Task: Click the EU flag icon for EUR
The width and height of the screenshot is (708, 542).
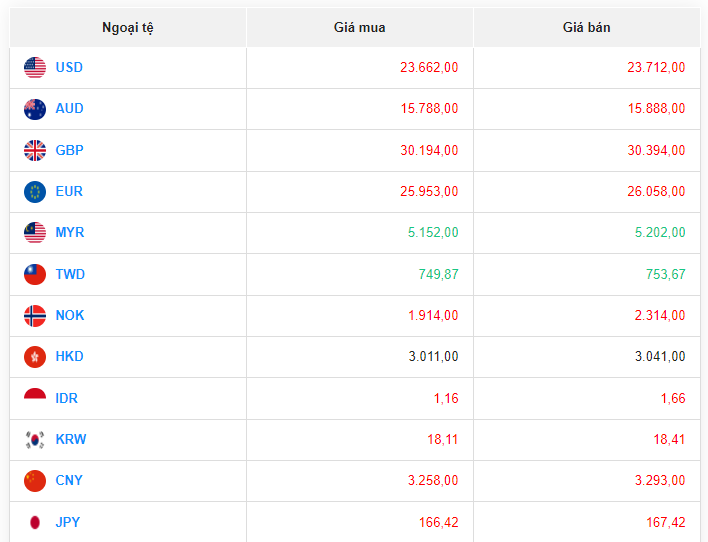Action: (x=35, y=192)
